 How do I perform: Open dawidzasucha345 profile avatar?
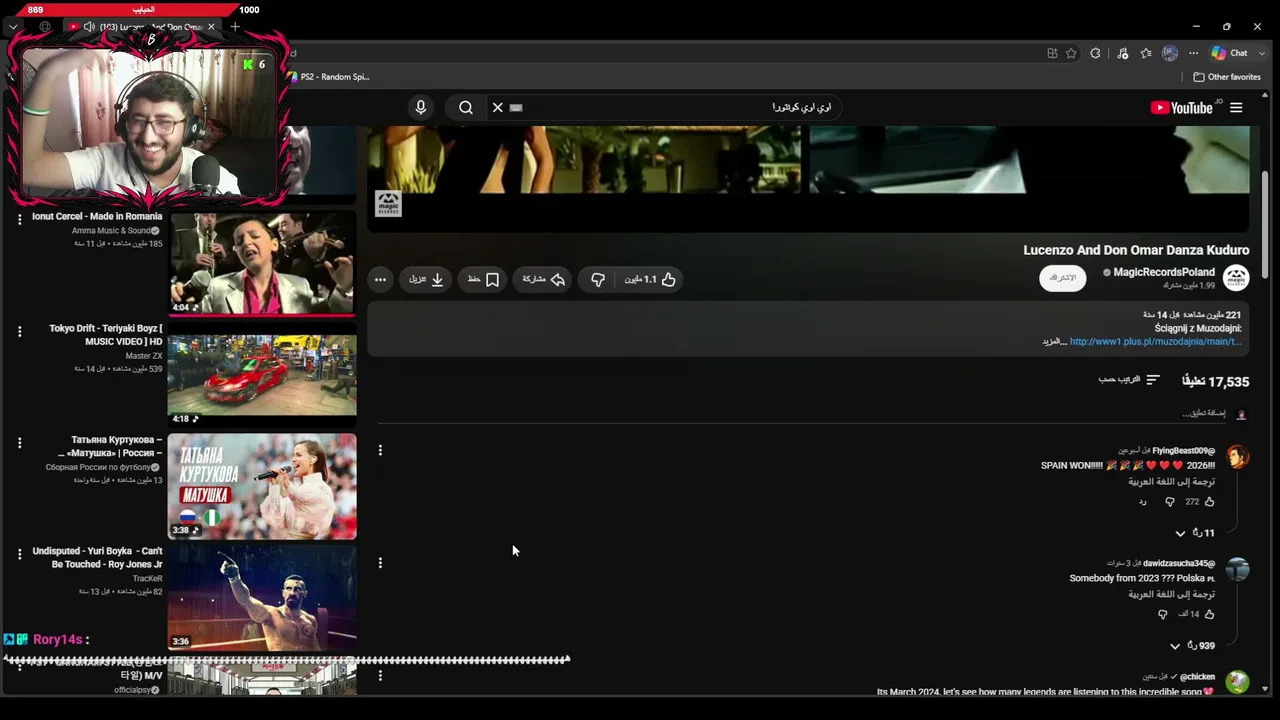coord(1238,569)
